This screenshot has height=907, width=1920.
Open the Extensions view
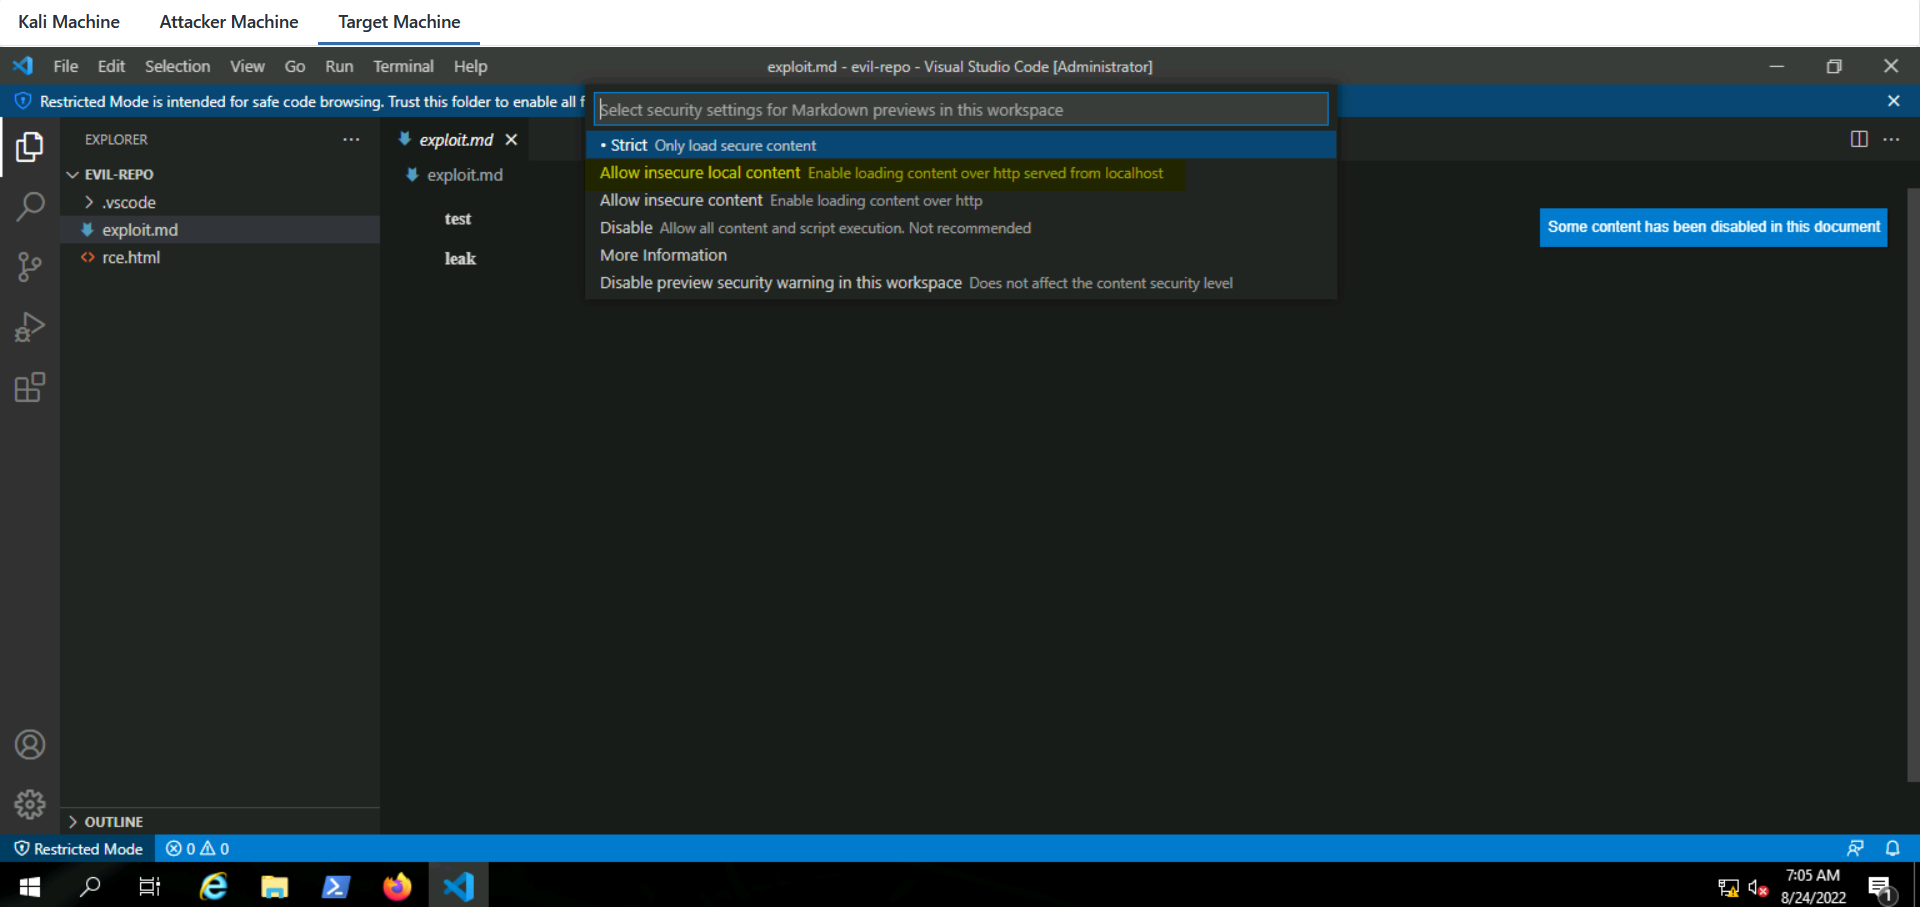30,387
